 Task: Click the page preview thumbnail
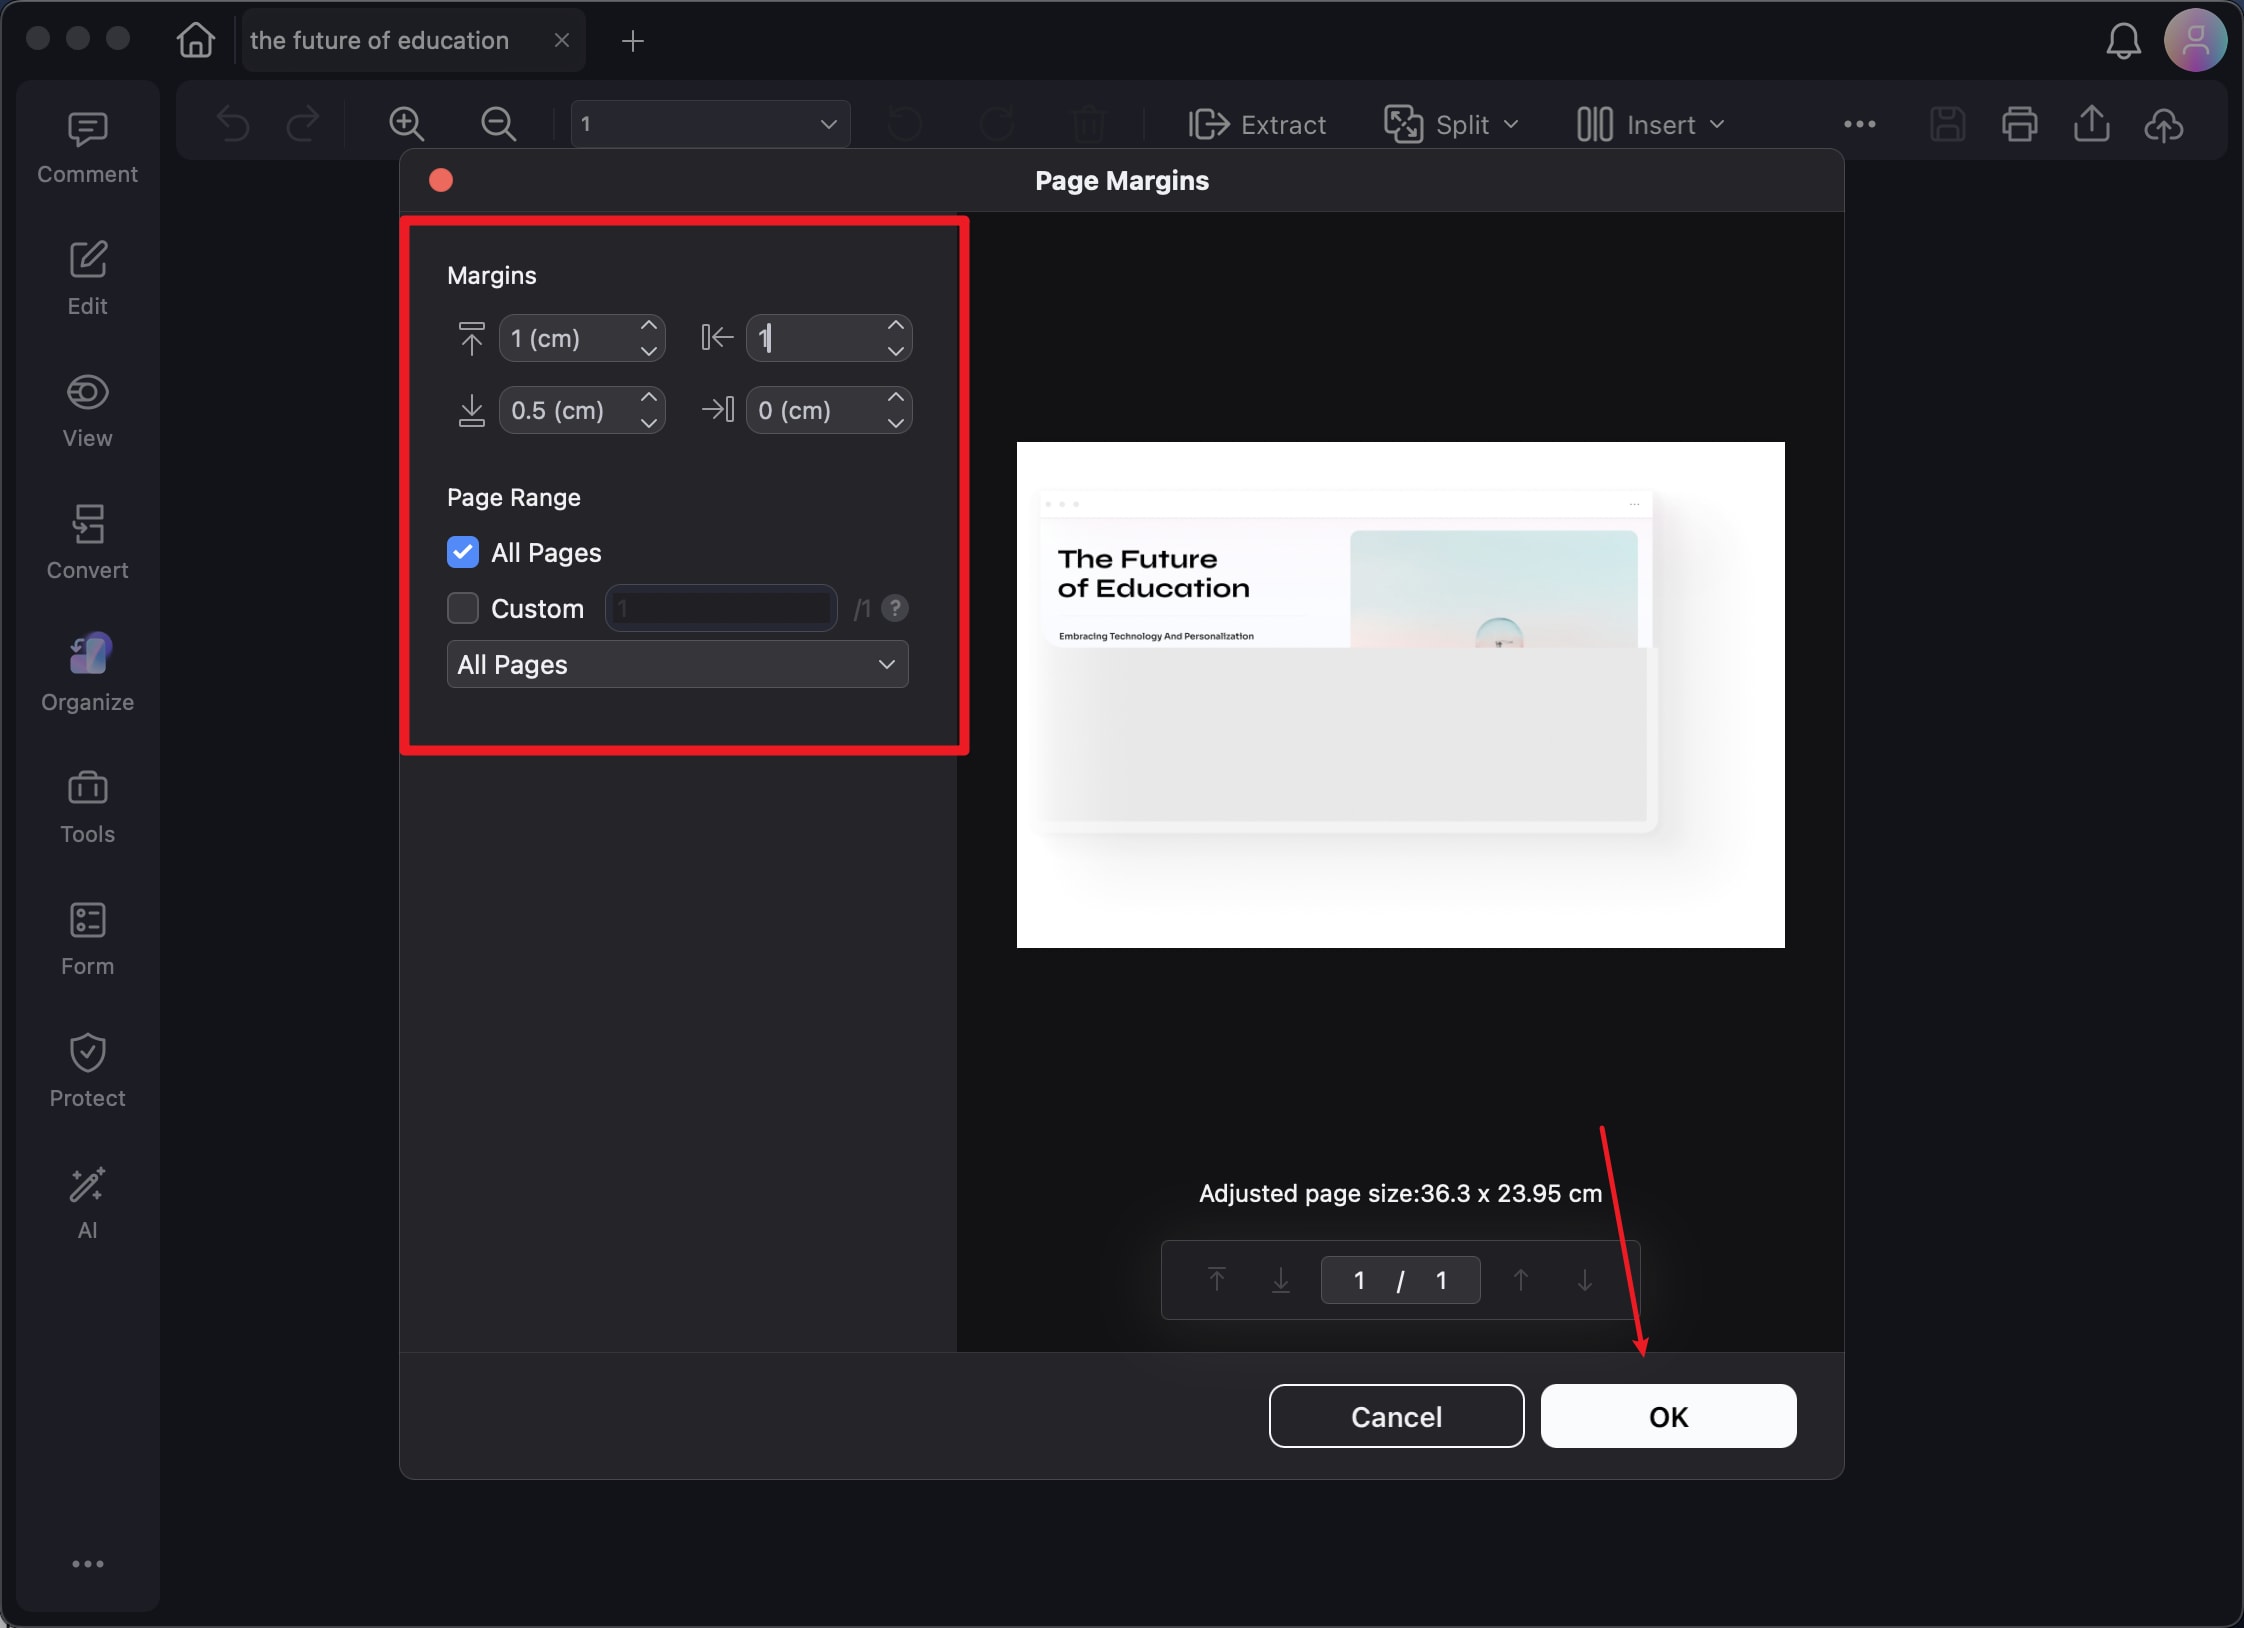[1400, 695]
